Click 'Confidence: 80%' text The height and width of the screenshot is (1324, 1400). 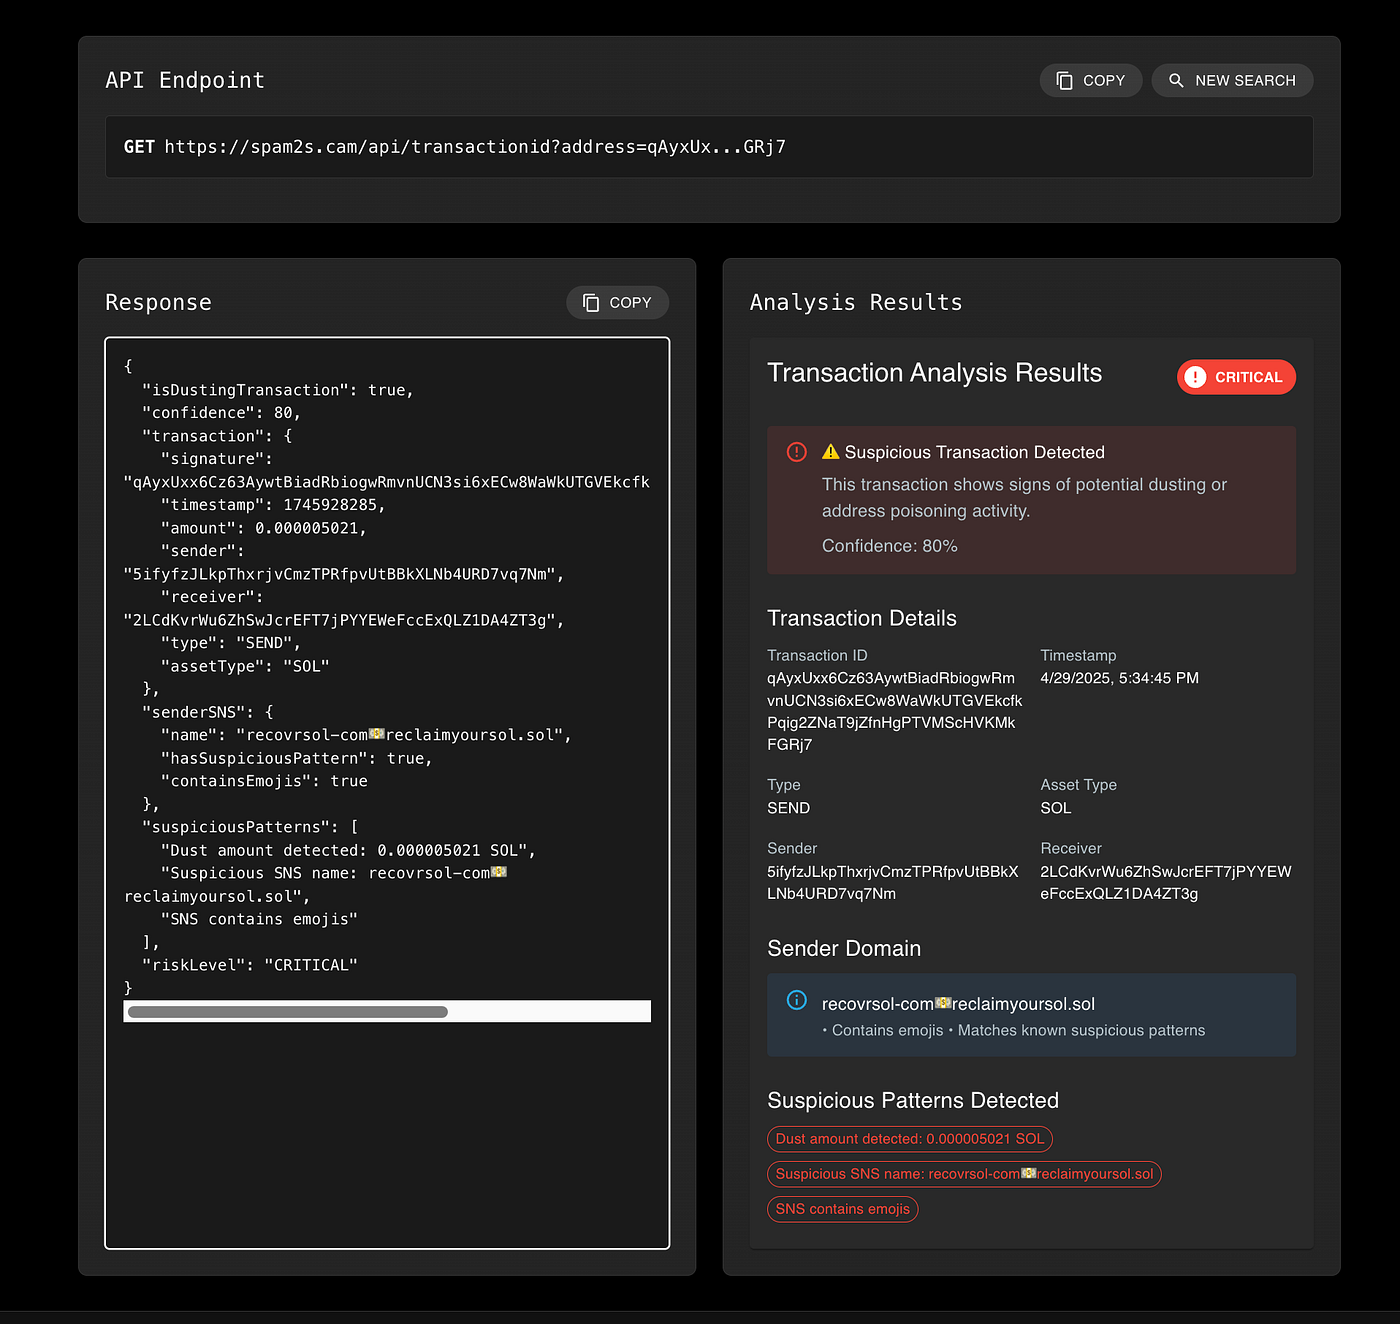coord(890,546)
